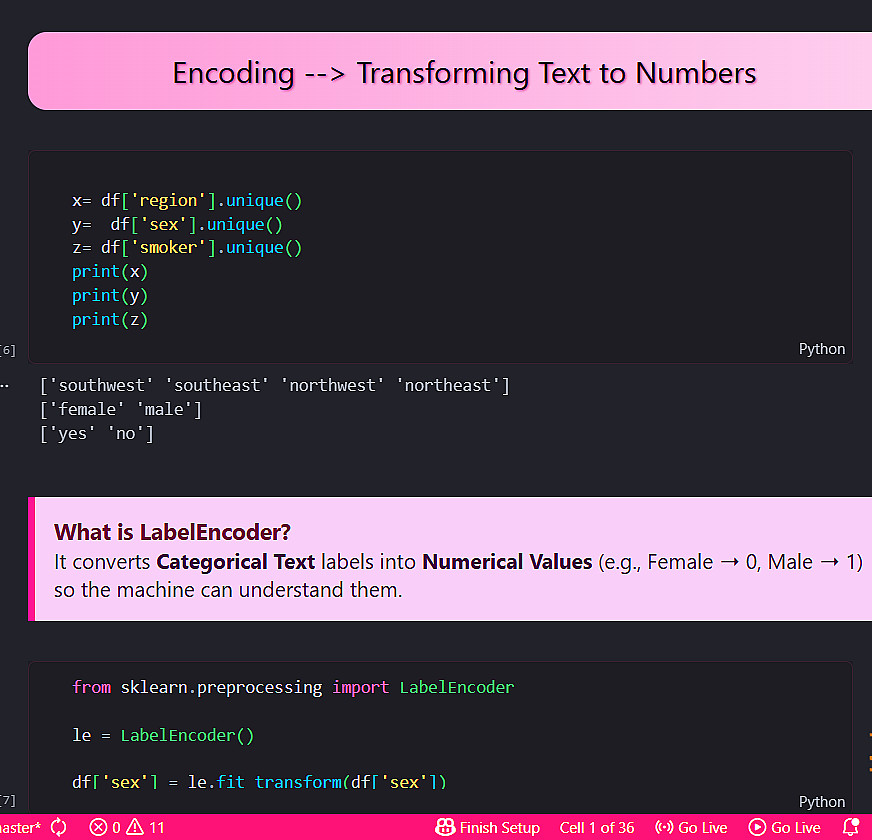Click the Go Live play icon item
The width and height of the screenshot is (872, 840).
point(785,827)
